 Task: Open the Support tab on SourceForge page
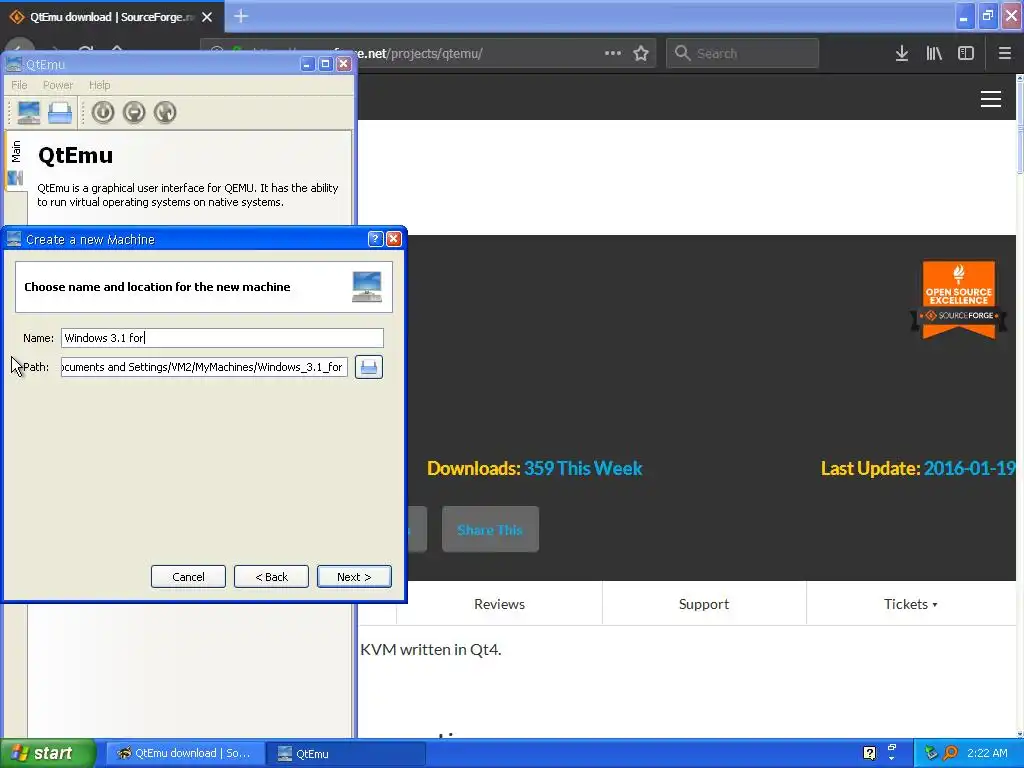click(704, 604)
